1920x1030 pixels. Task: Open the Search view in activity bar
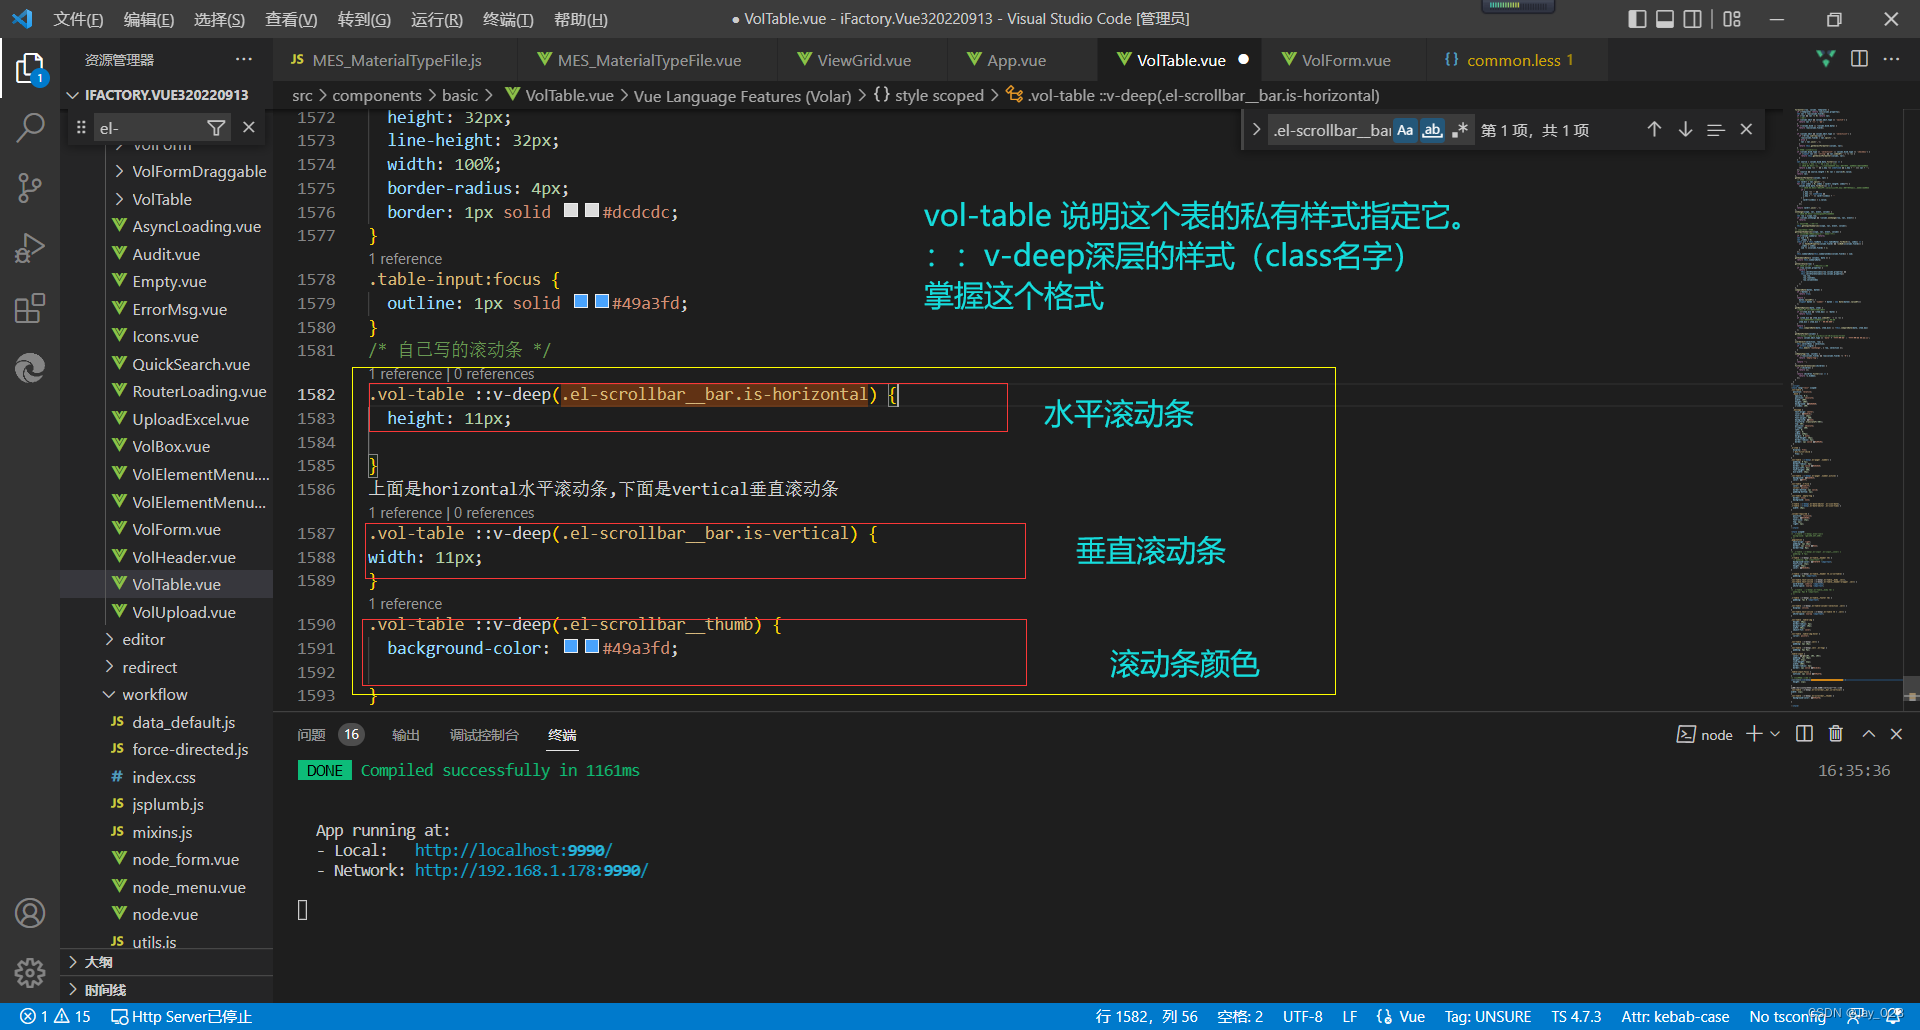[30, 127]
